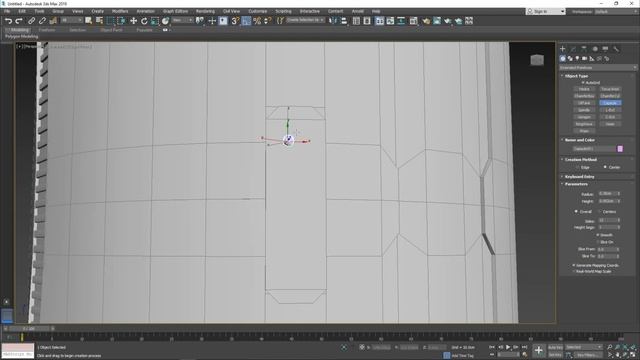Image resolution: width=640 pixels, height=360 pixels.
Task: Select the Cameras category icon
Action: click(584, 59)
